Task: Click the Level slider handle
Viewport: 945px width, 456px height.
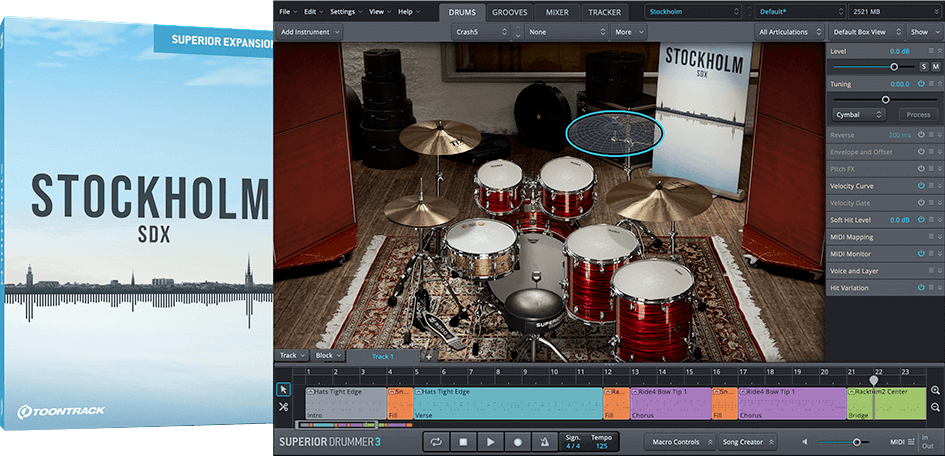Action: coord(894,67)
